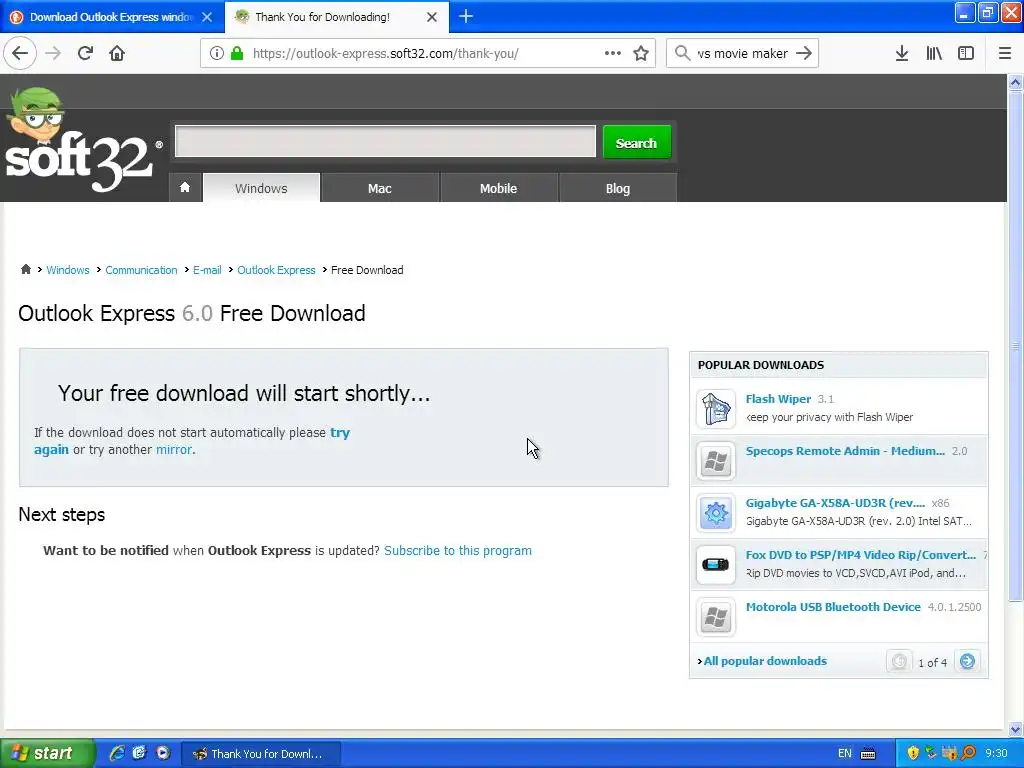The image size is (1024, 768).
Task: Open 'Fox DVD to PSP/MP4 Video Rip' link
Action: 861,554
